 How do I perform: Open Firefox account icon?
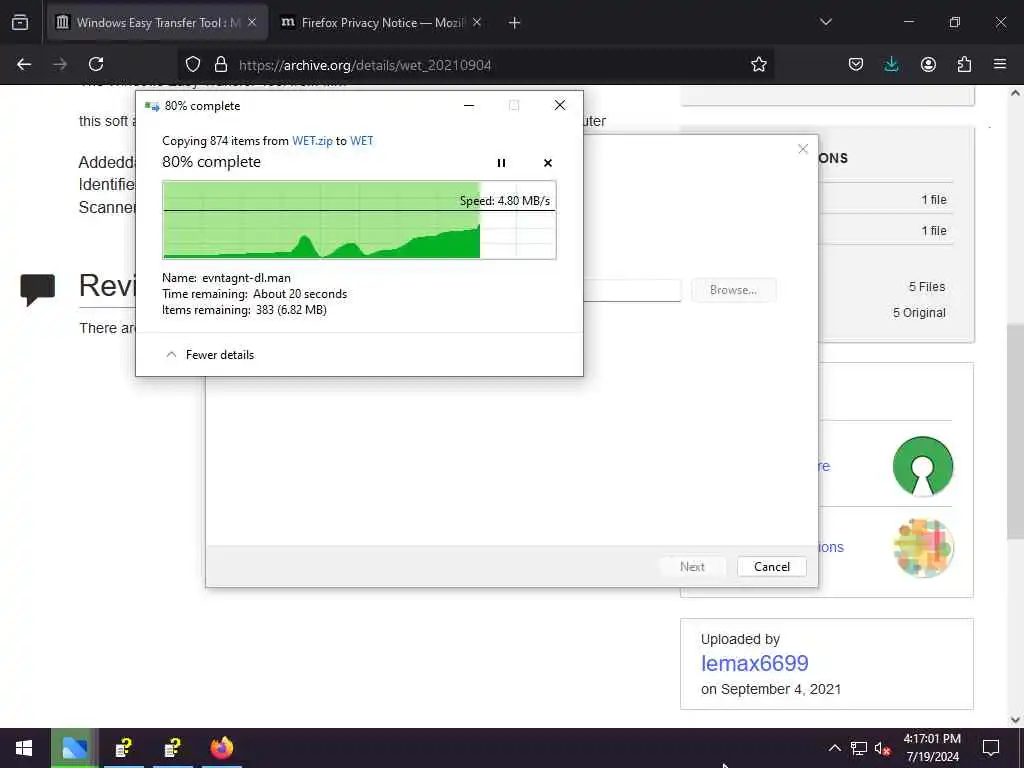click(x=928, y=64)
